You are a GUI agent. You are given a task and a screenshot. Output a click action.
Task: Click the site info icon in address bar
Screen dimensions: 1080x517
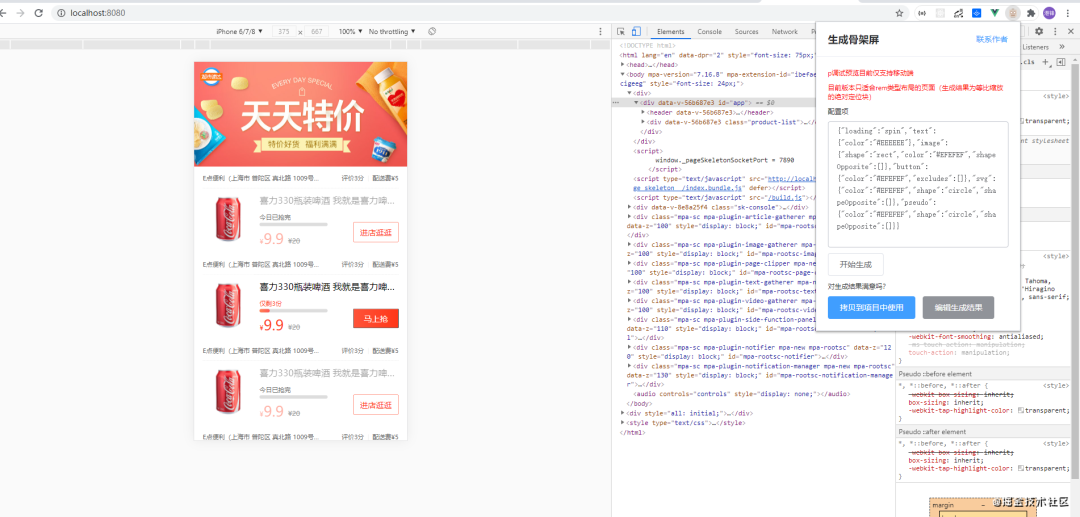pyautogui.click(x=61, y=13)
